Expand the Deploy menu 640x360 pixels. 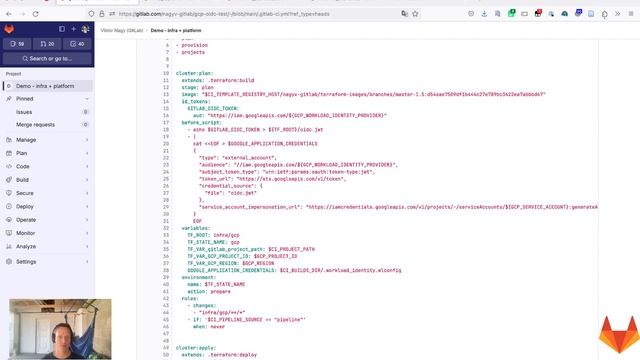47,207
